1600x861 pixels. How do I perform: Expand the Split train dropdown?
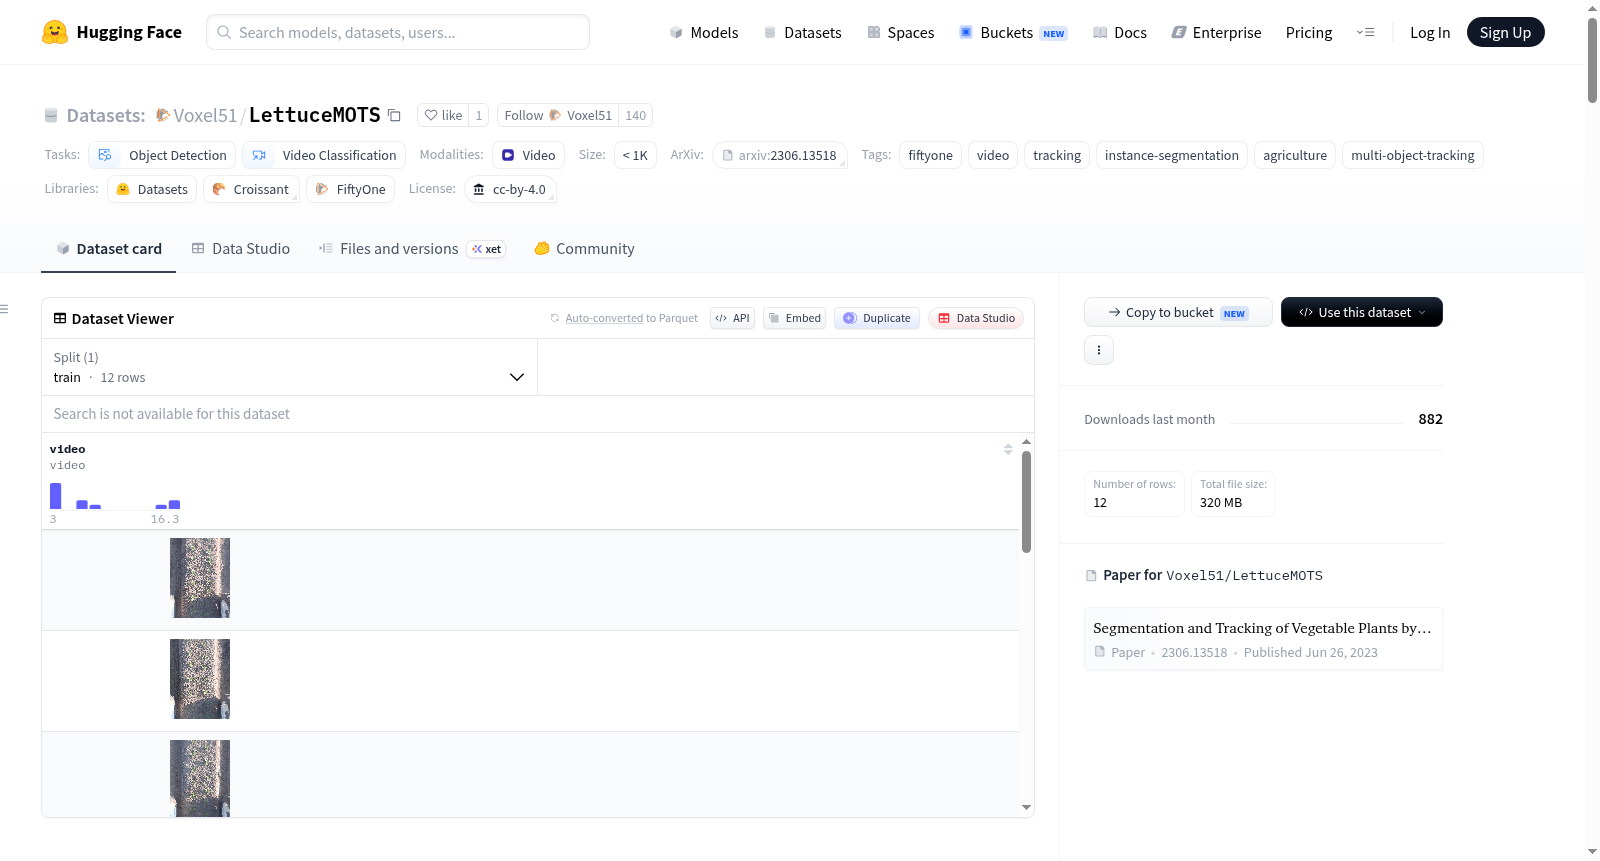289,367
